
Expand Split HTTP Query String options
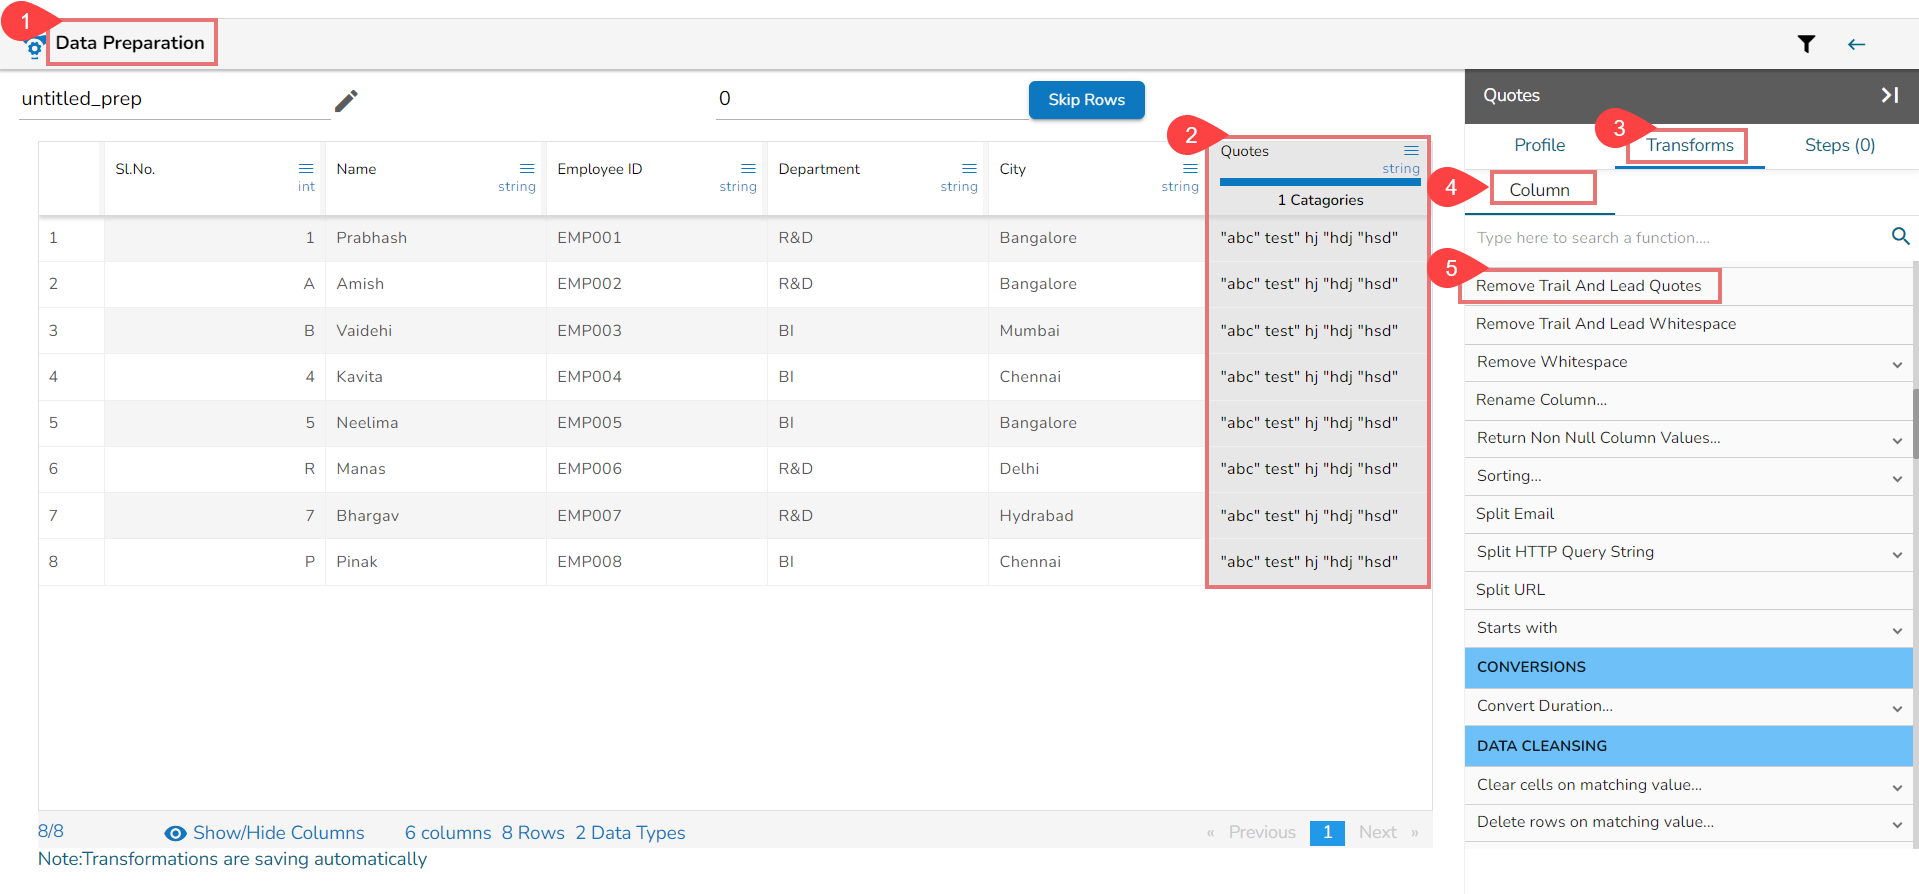1897,554
